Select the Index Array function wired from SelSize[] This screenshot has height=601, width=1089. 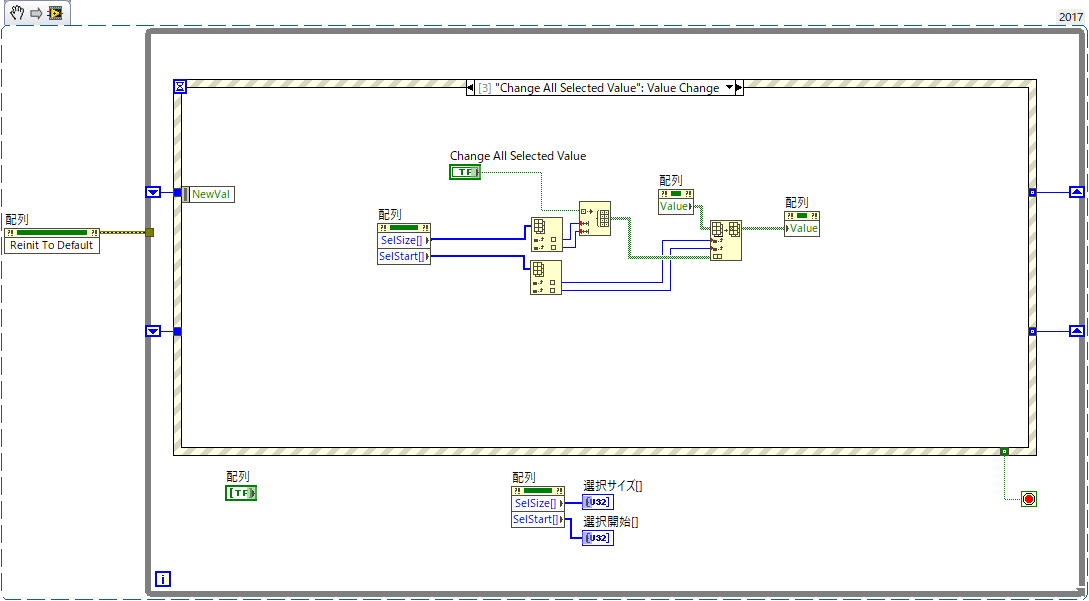546,236
